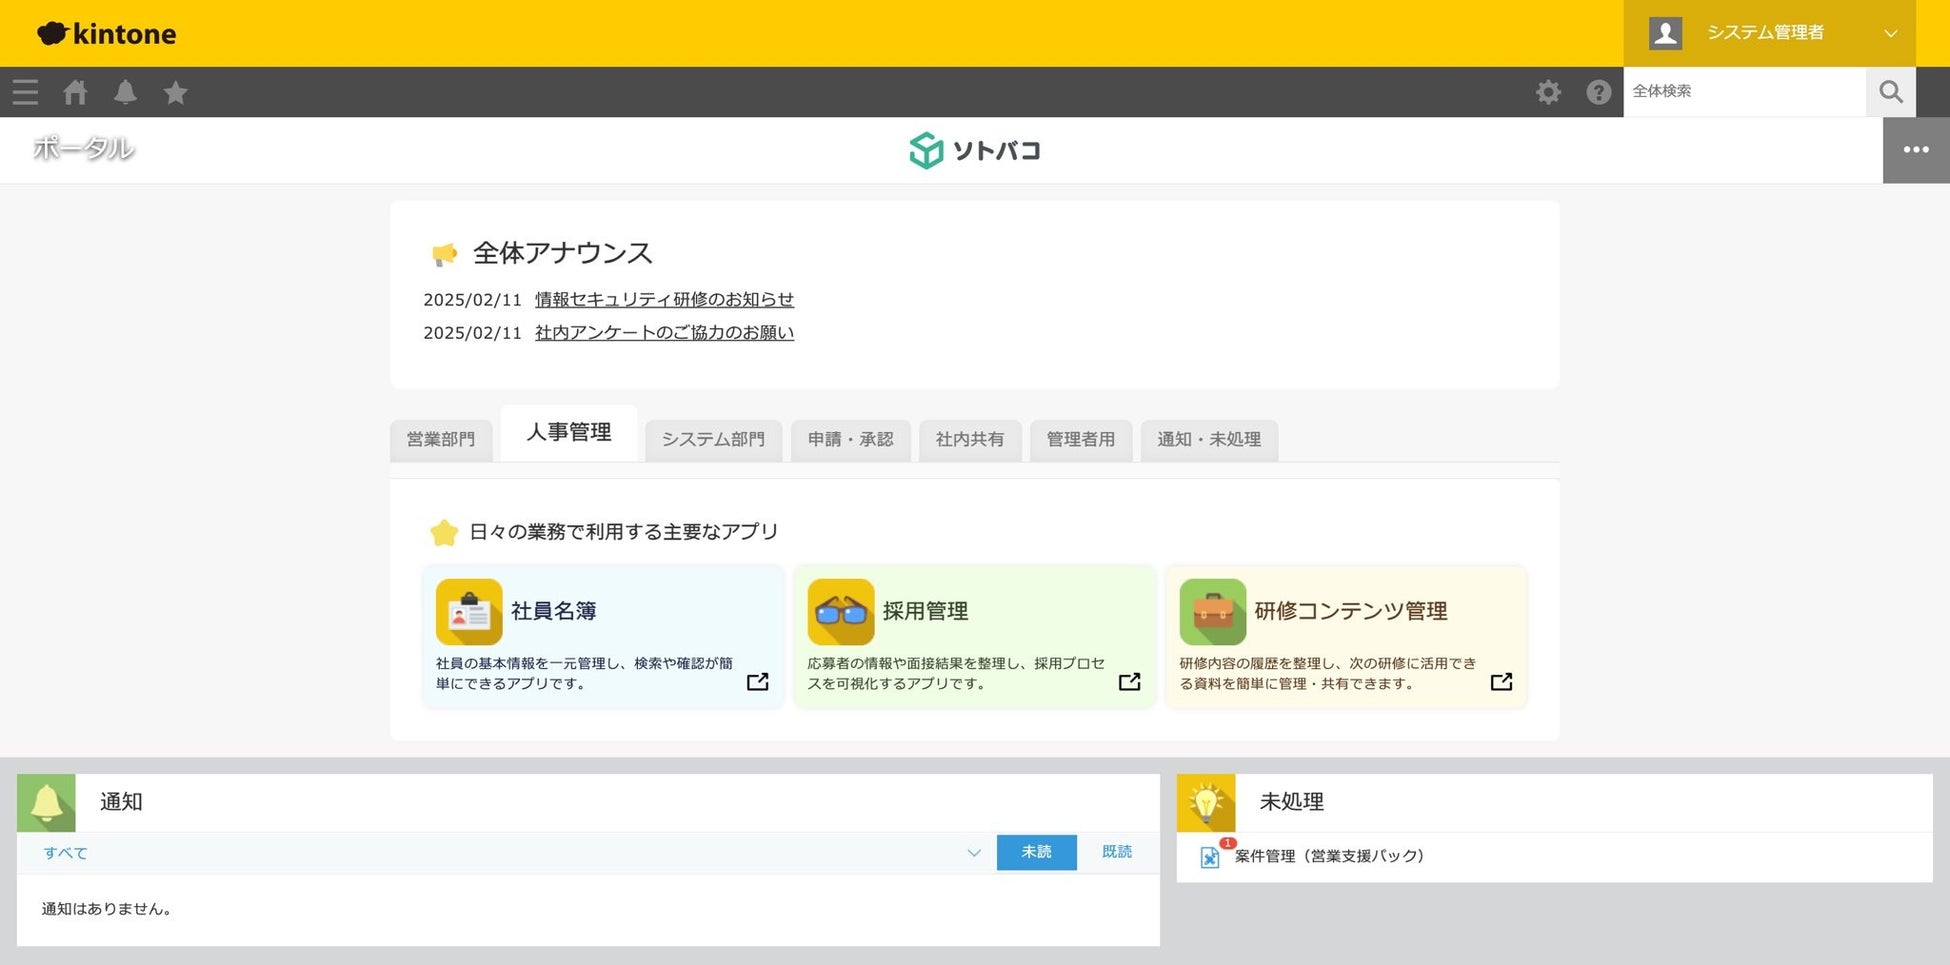Open the help question mark icon
Viewport: 1950px width, 965px height.
1598,93
